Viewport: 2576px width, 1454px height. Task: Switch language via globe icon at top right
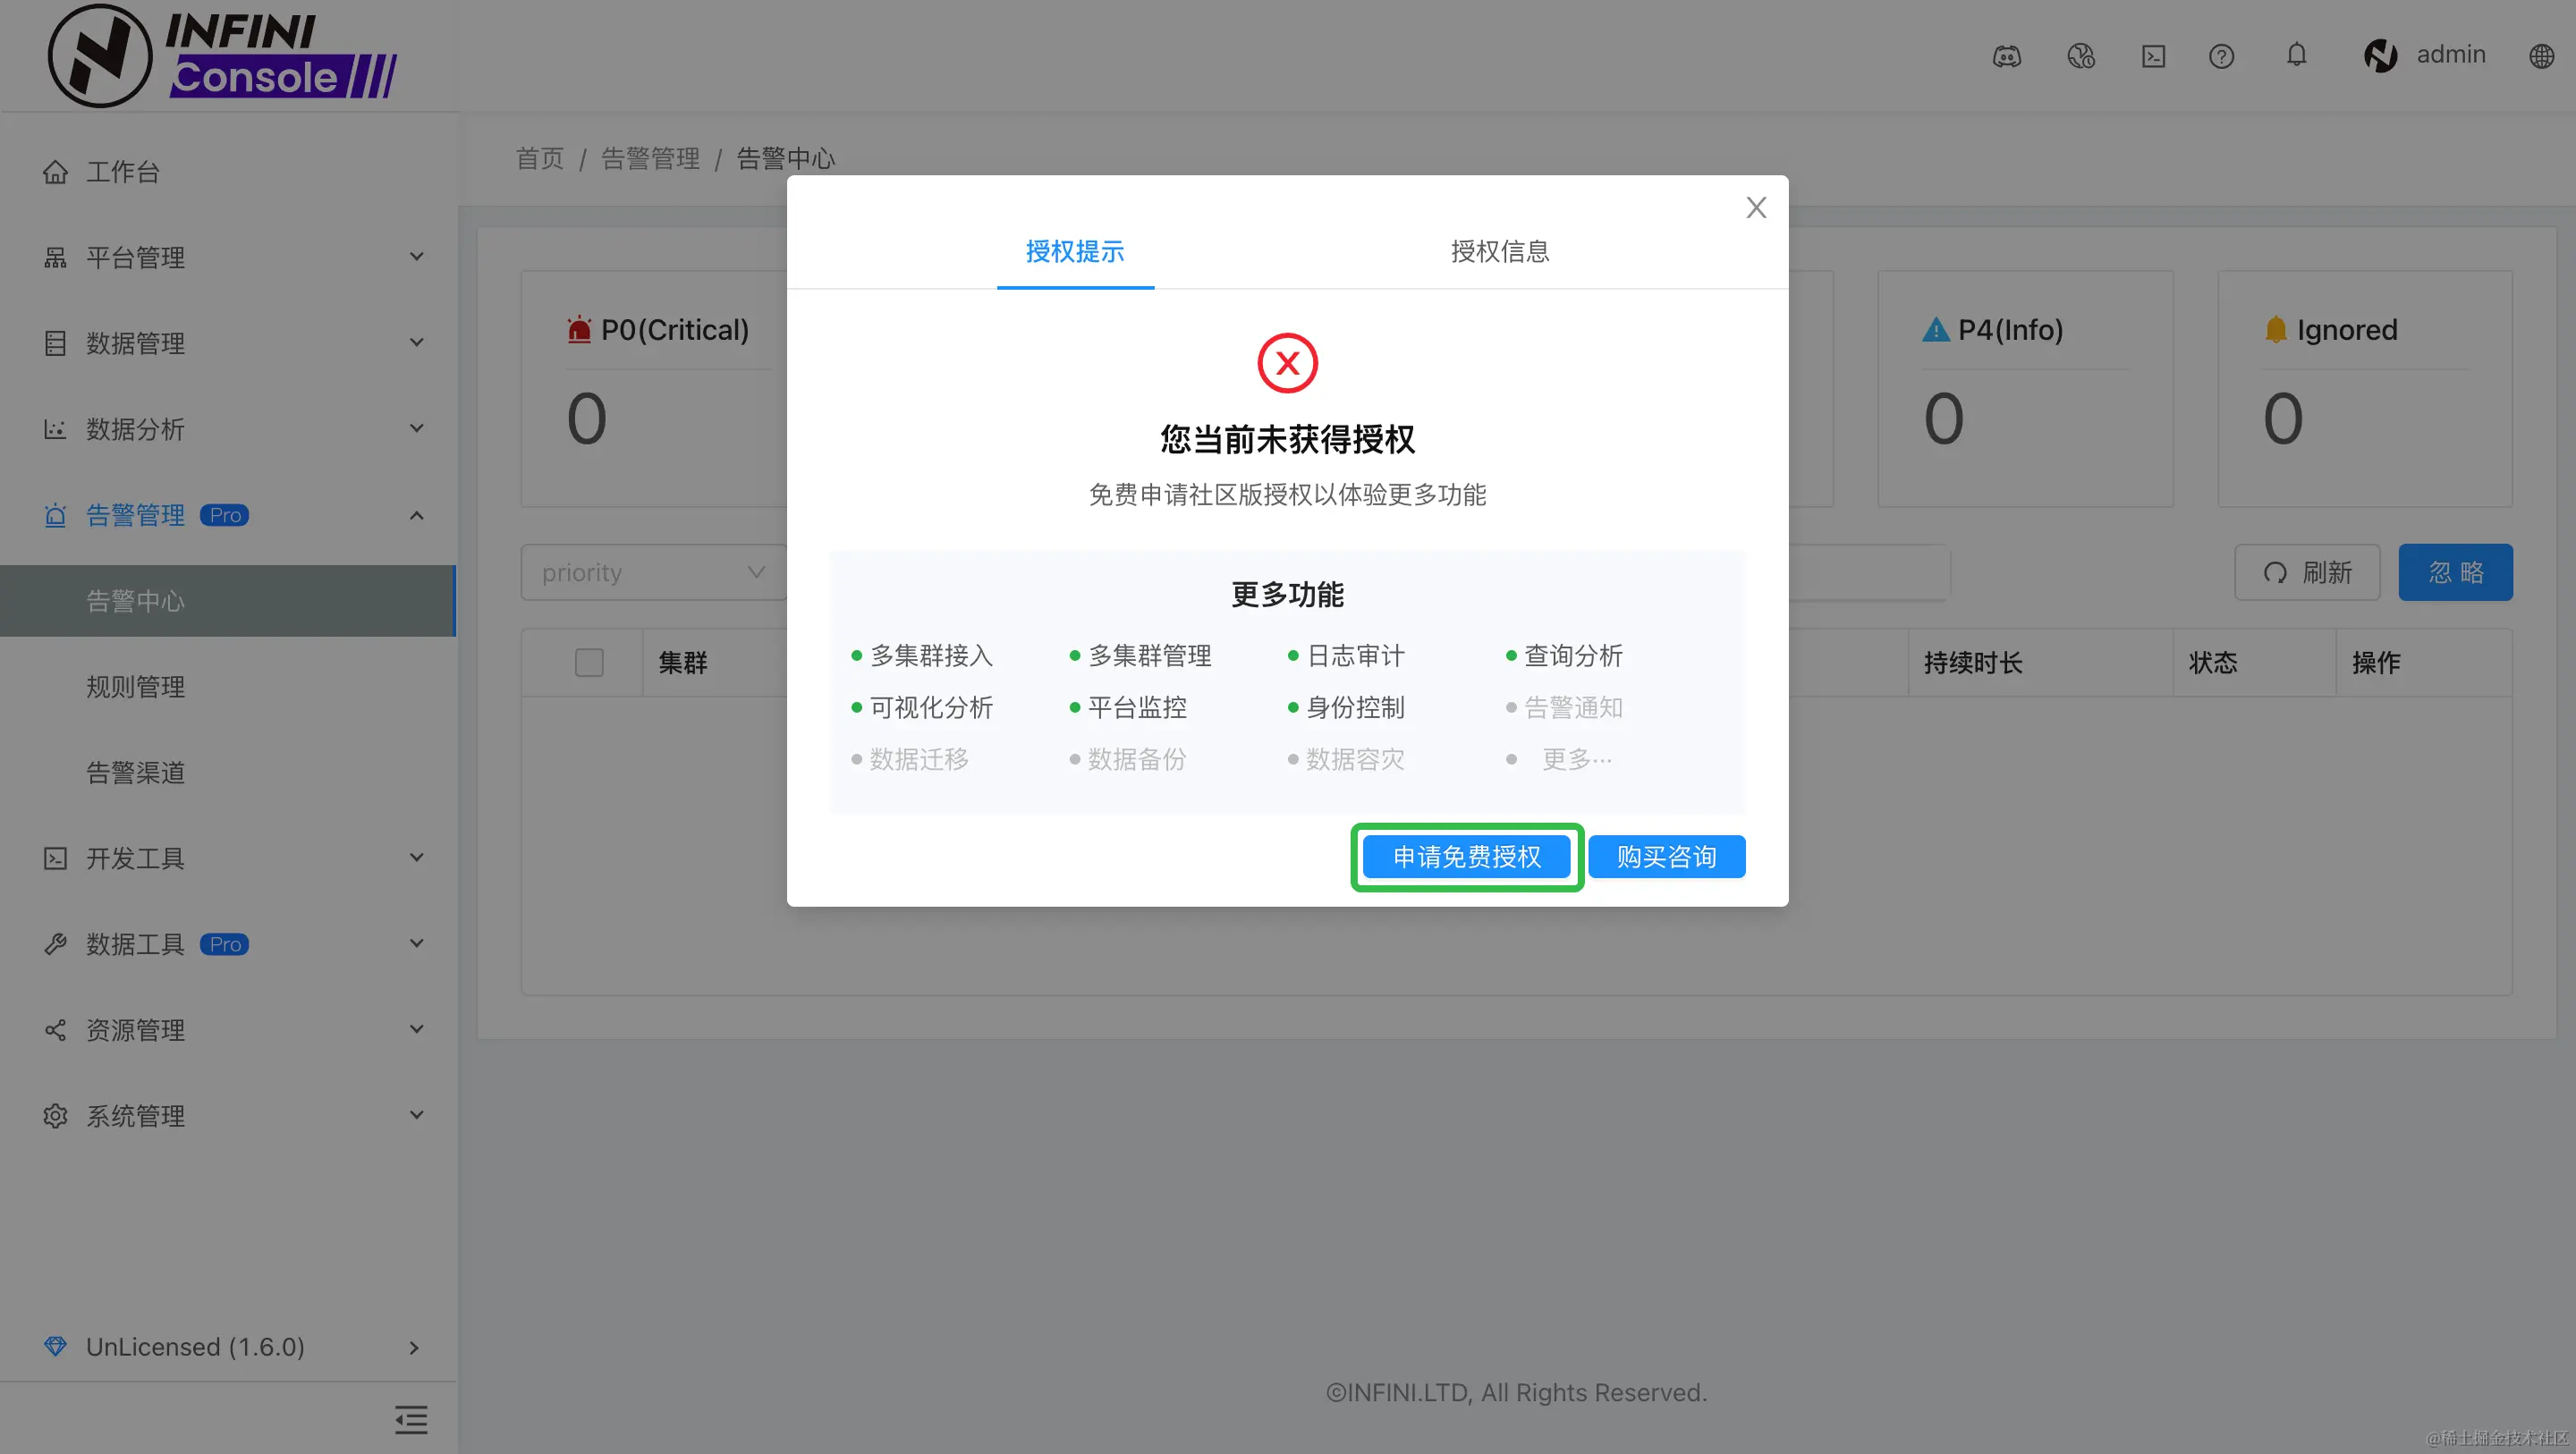(x=2543, y=56)
